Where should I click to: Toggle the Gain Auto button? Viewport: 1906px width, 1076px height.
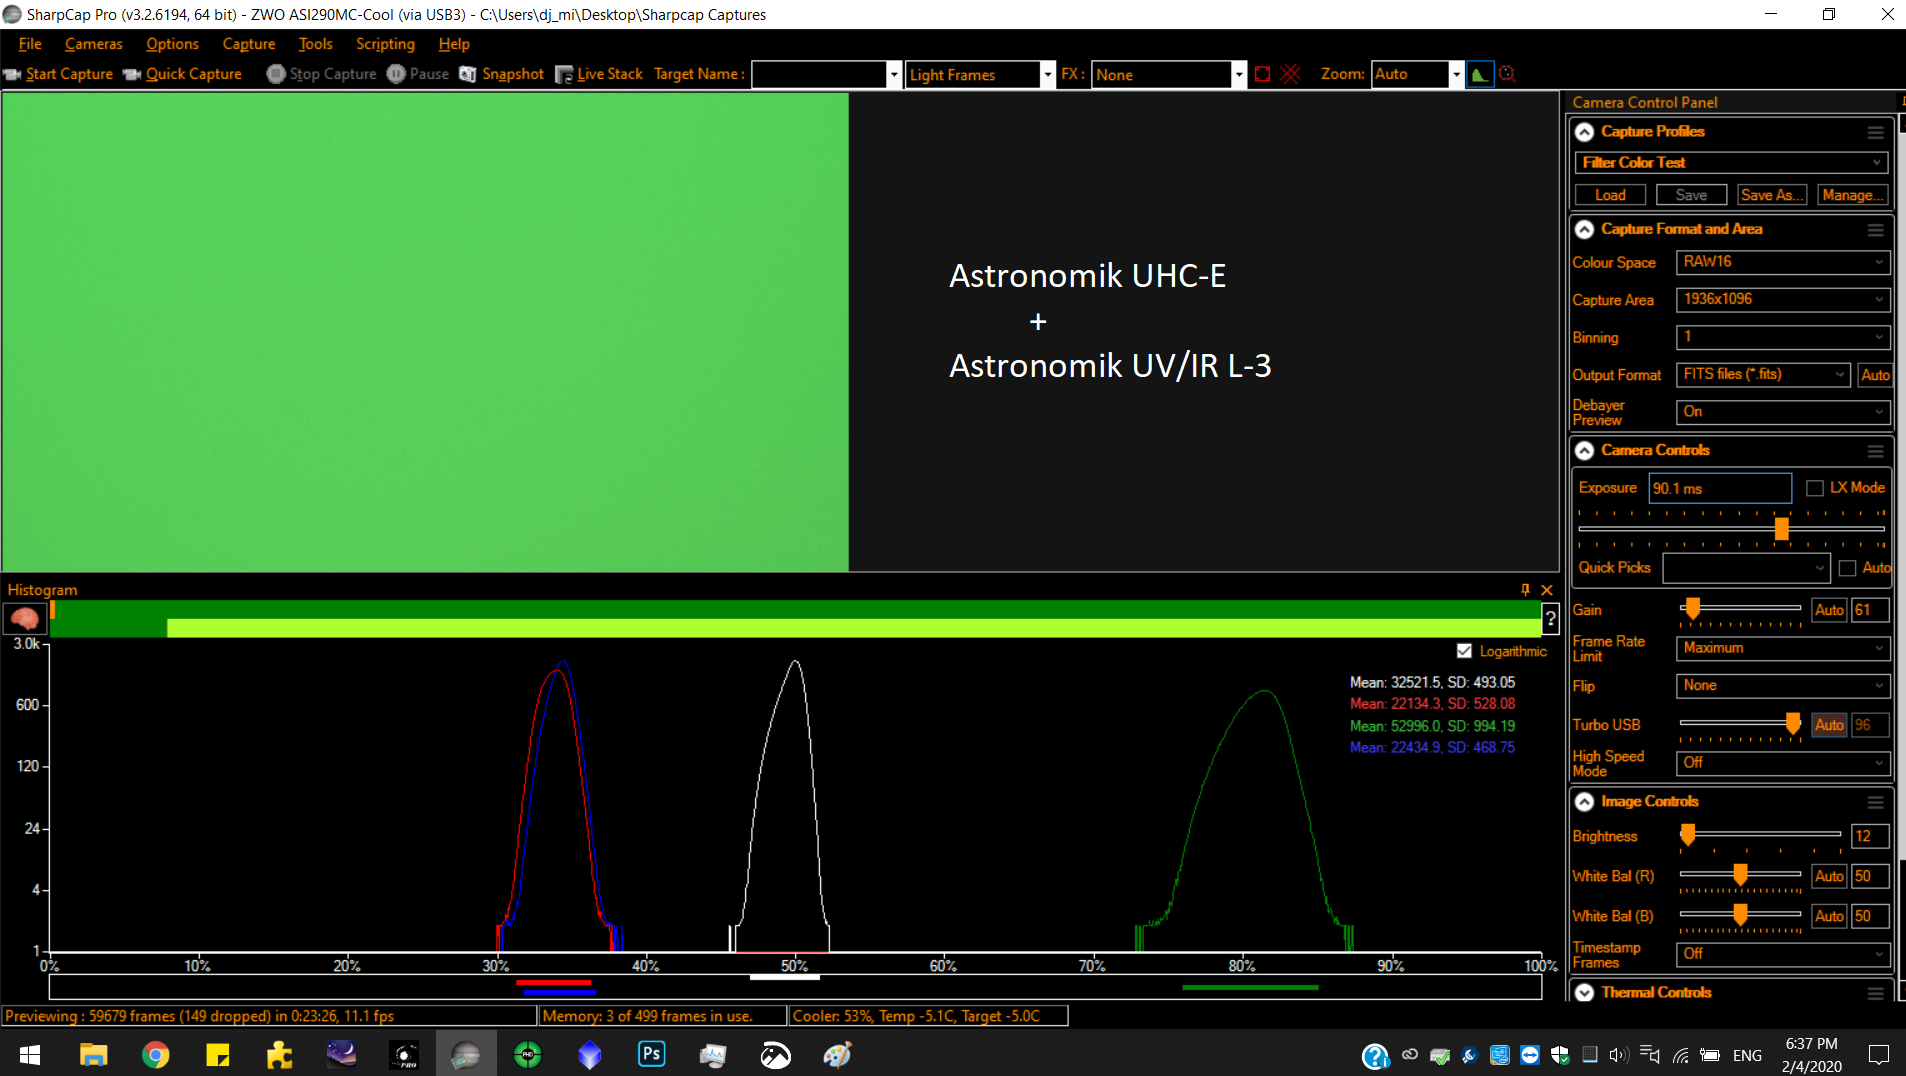(x=1829, y=610)
